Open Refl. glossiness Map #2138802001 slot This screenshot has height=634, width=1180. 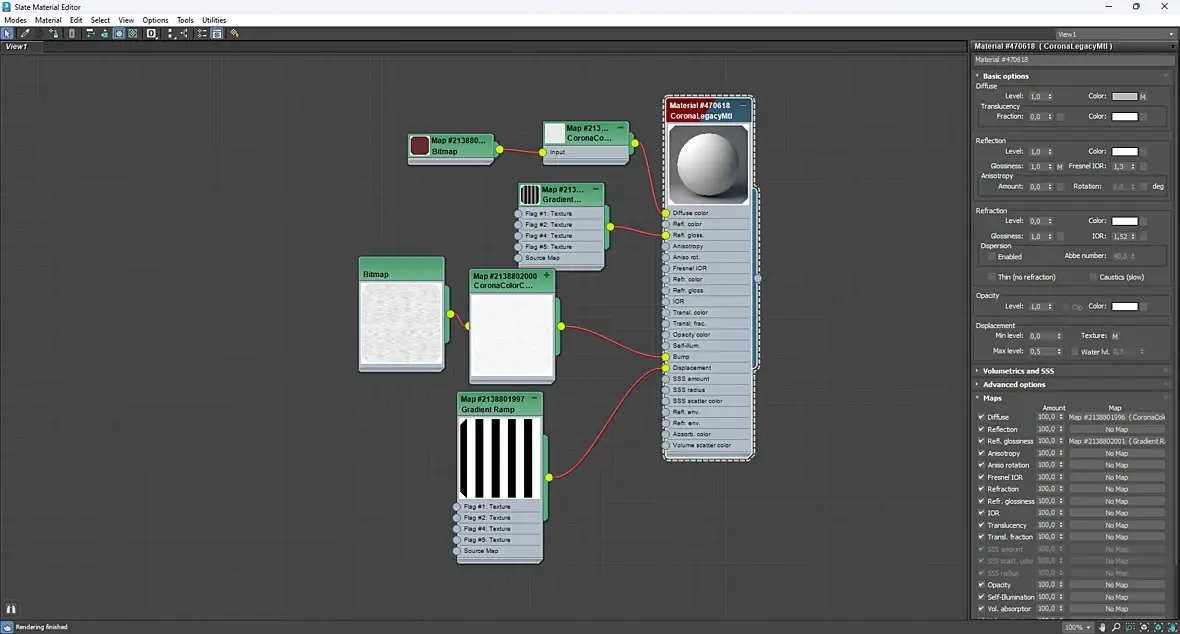[x=1117, y=441]
